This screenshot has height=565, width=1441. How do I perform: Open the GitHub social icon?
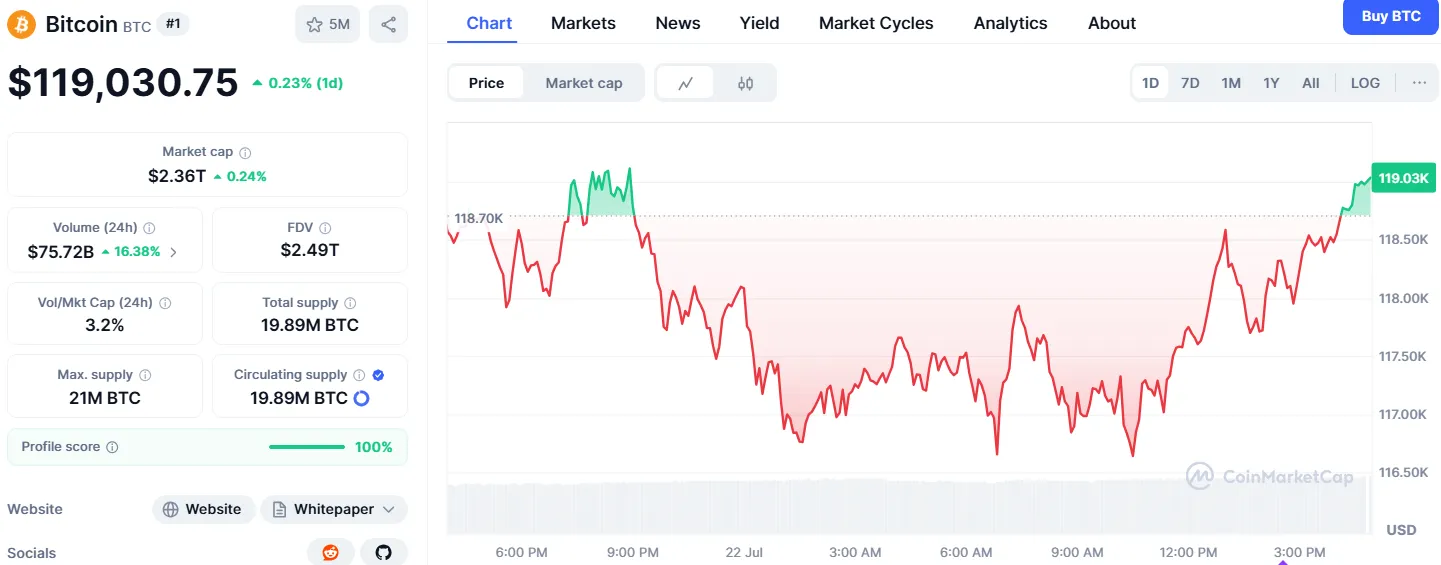coord(383,552)
